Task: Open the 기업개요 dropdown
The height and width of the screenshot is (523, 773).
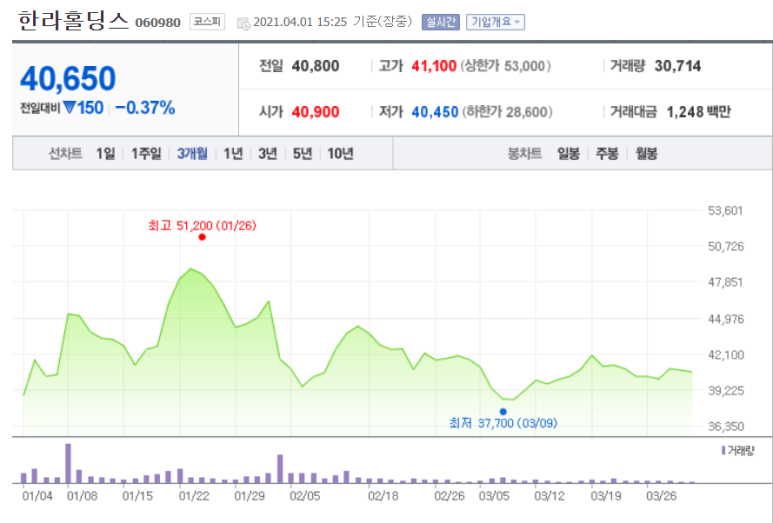Action: [495, 22]
